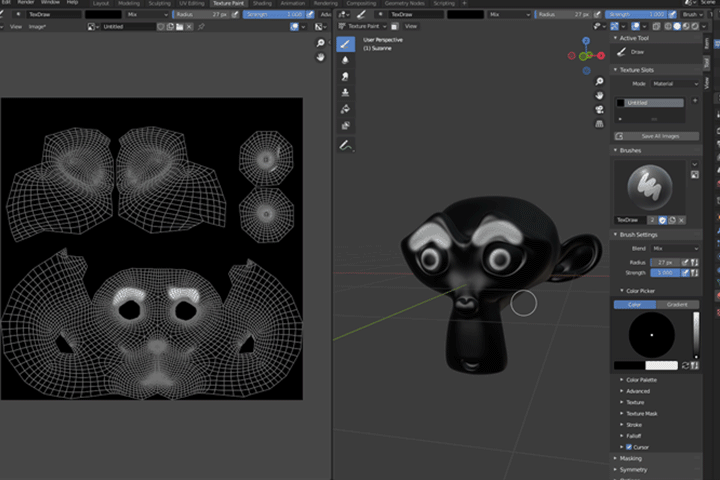Click the Strength slider in image editor header
The width and height of the screenshot is (720, 480).
pos(274,15)
